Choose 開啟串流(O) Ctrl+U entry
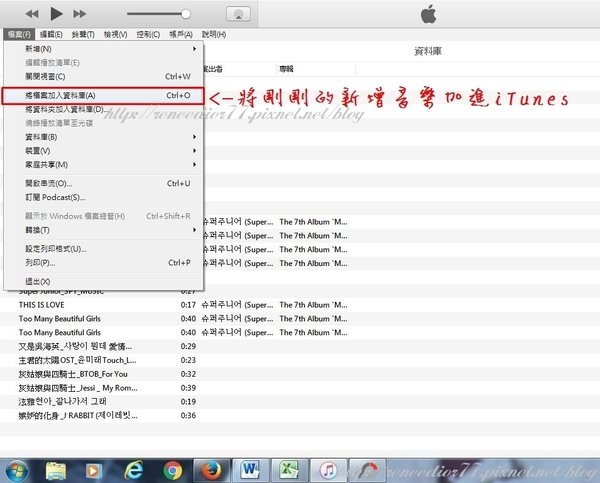Screen dimensions: 600x483 click(103, 183)
